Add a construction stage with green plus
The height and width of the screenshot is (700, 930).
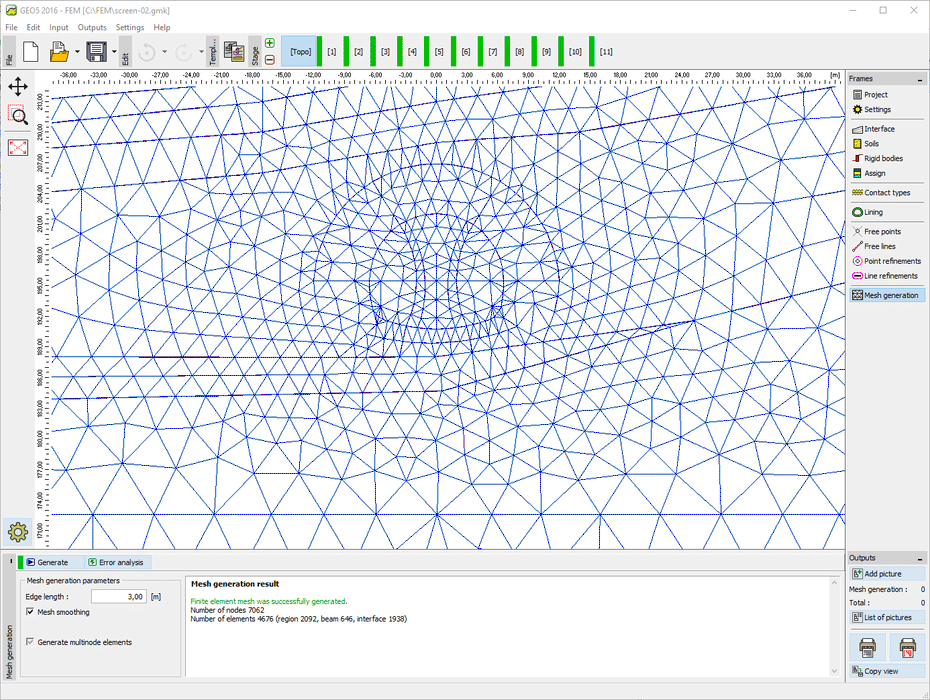(270, 43)
